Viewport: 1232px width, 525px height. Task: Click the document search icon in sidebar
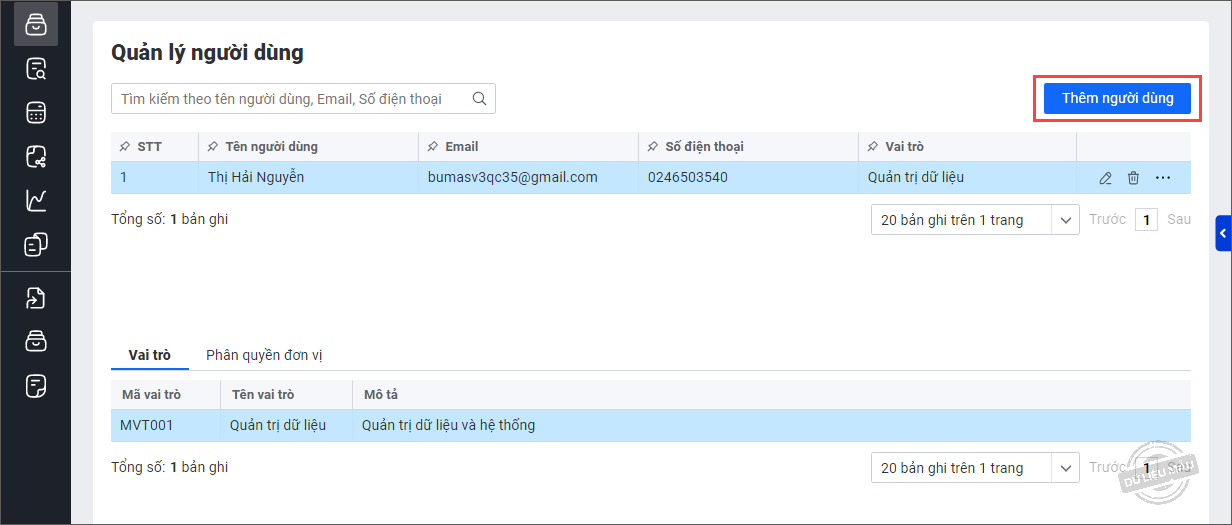coord(36,69)
